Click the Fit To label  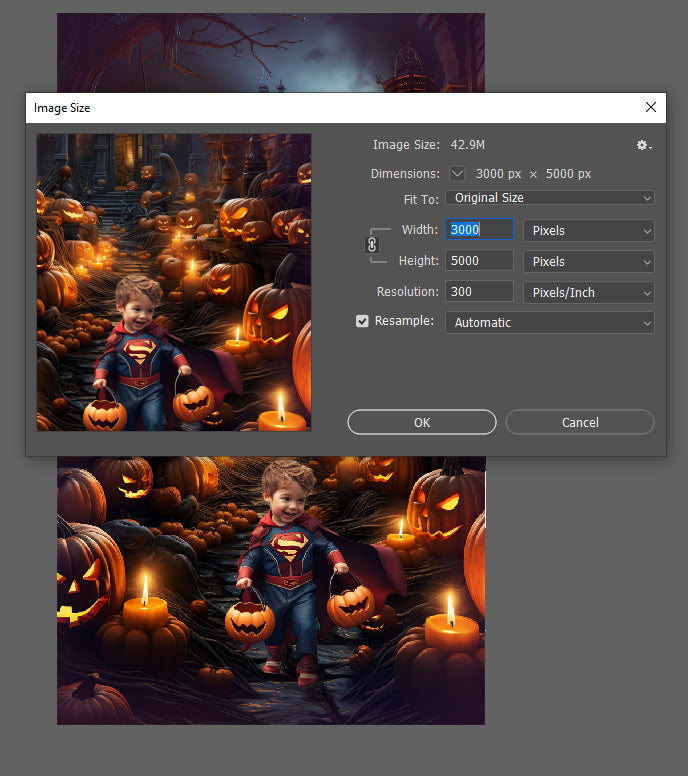pyautogui.click(x=421, y=199)
